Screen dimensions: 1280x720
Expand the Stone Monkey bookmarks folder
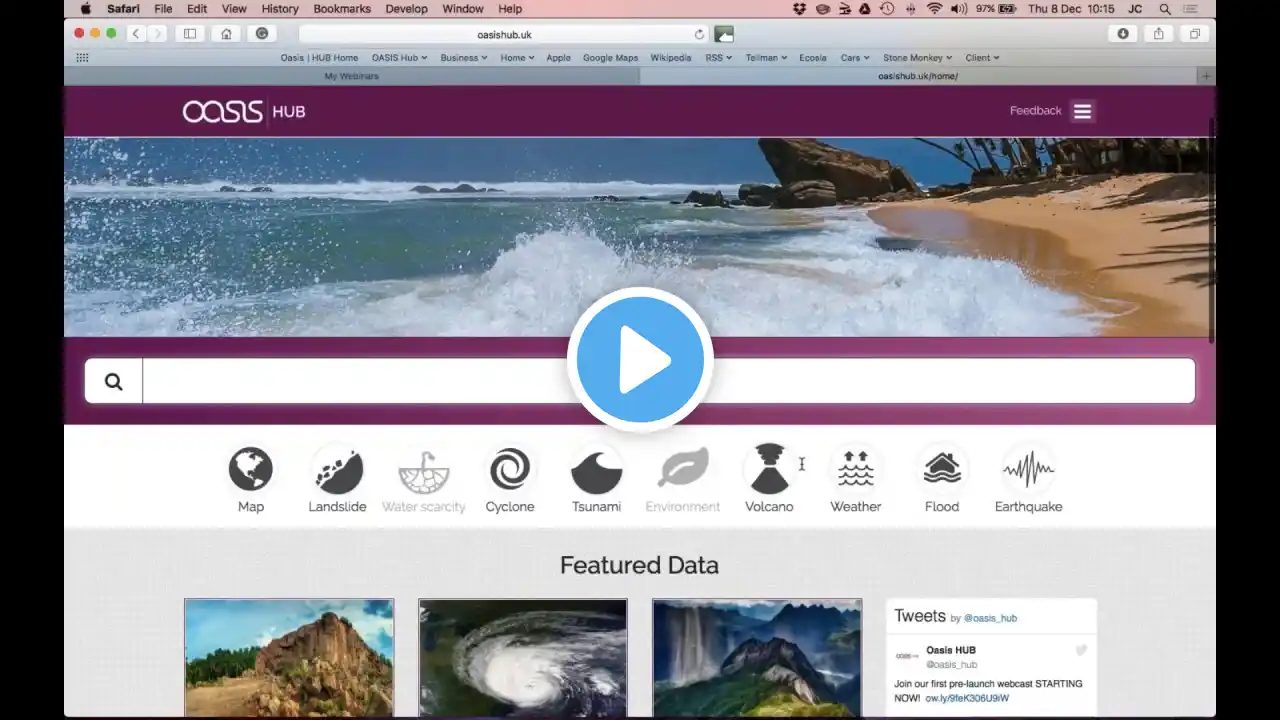(x=918, y=58)
